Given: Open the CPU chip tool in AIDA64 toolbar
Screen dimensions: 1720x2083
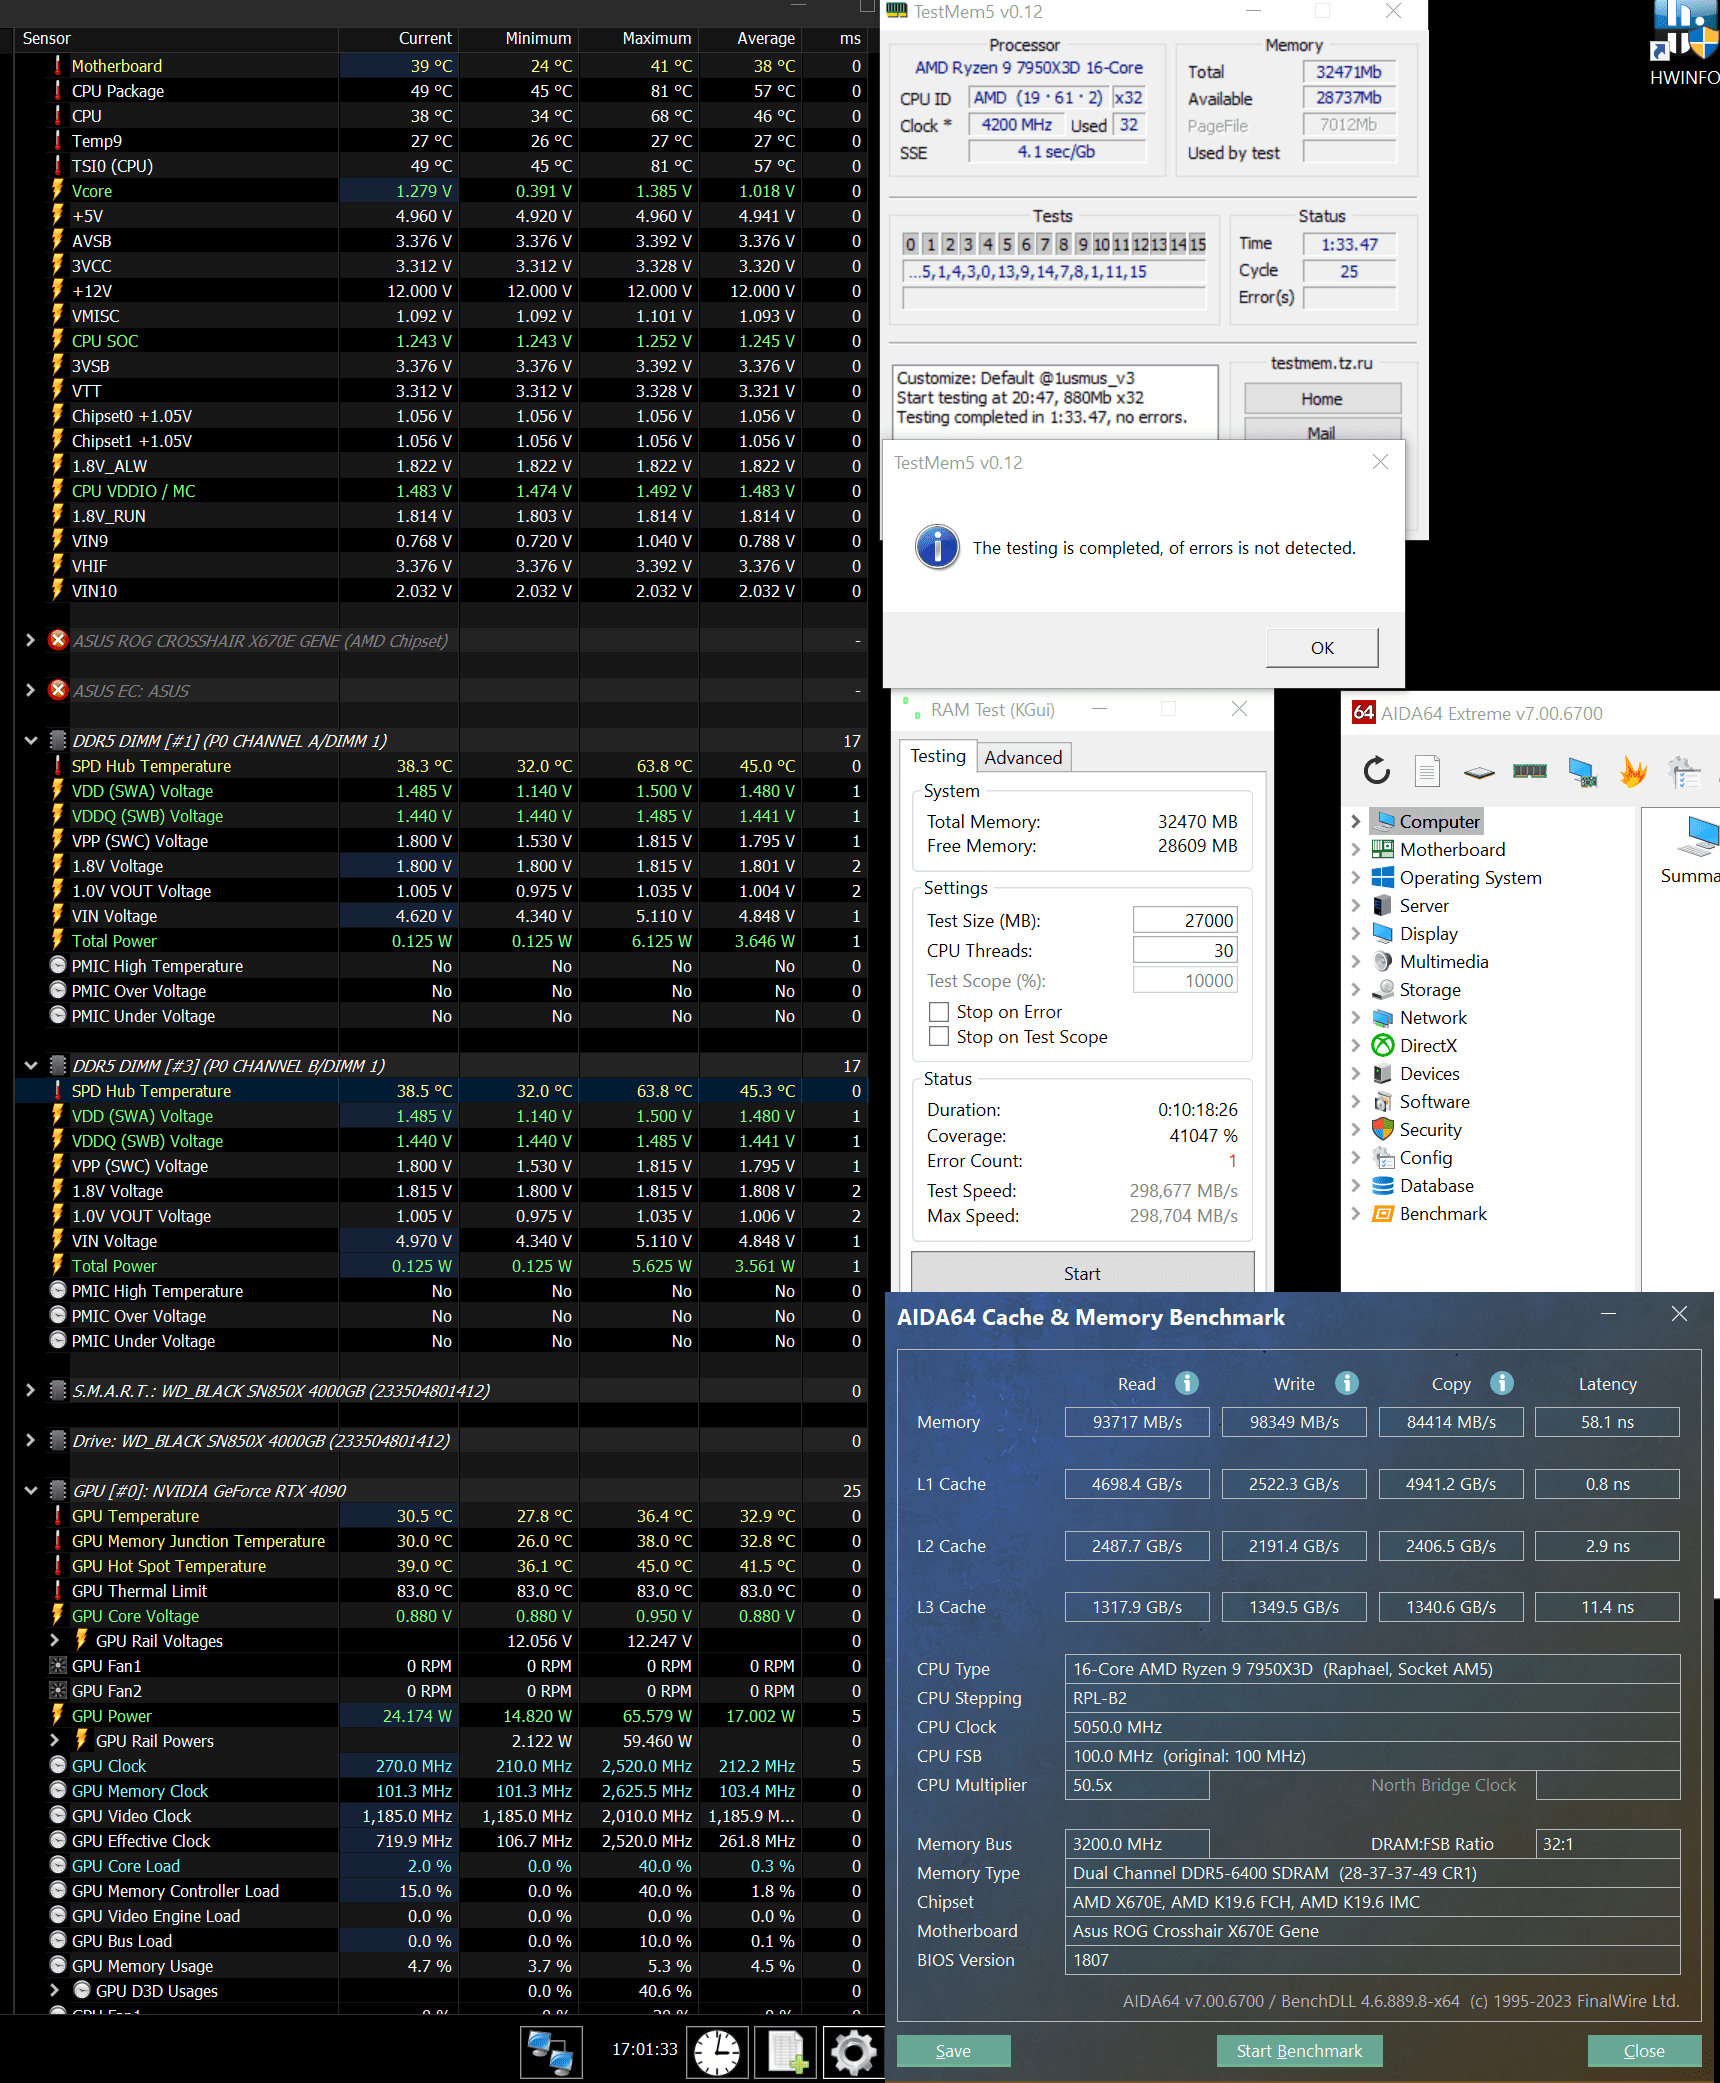Looking at the screenshot, I should tap(1479, 771).
